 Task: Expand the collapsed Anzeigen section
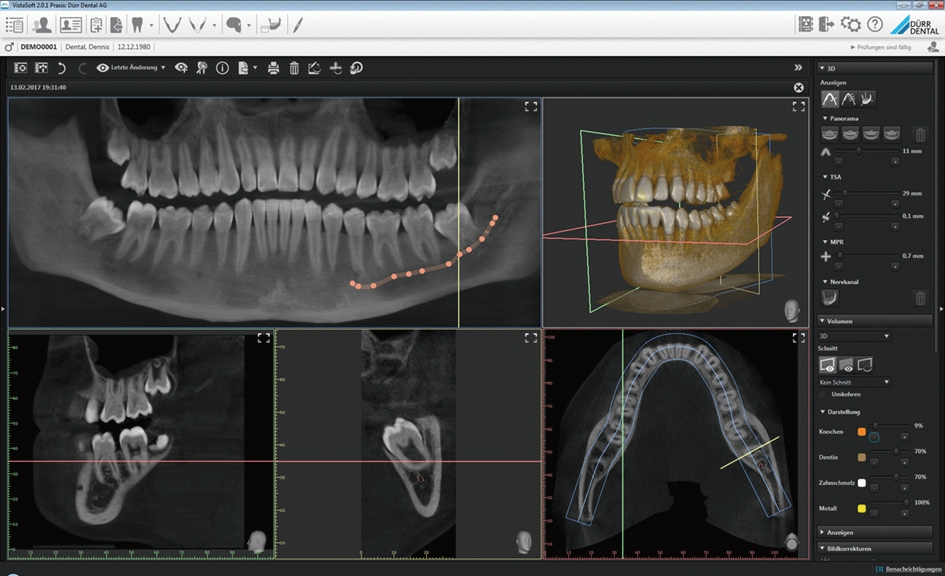(x=875, y=533)
